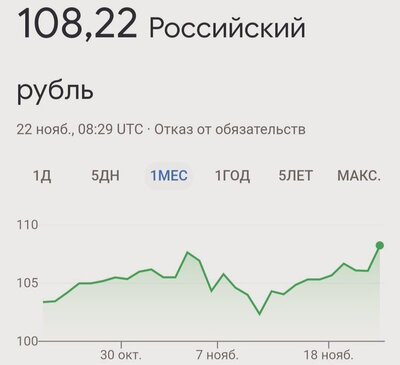Open the 1ГОД range tab
The width and height of the screenshot is (400, 365).
tap(232, 175)
